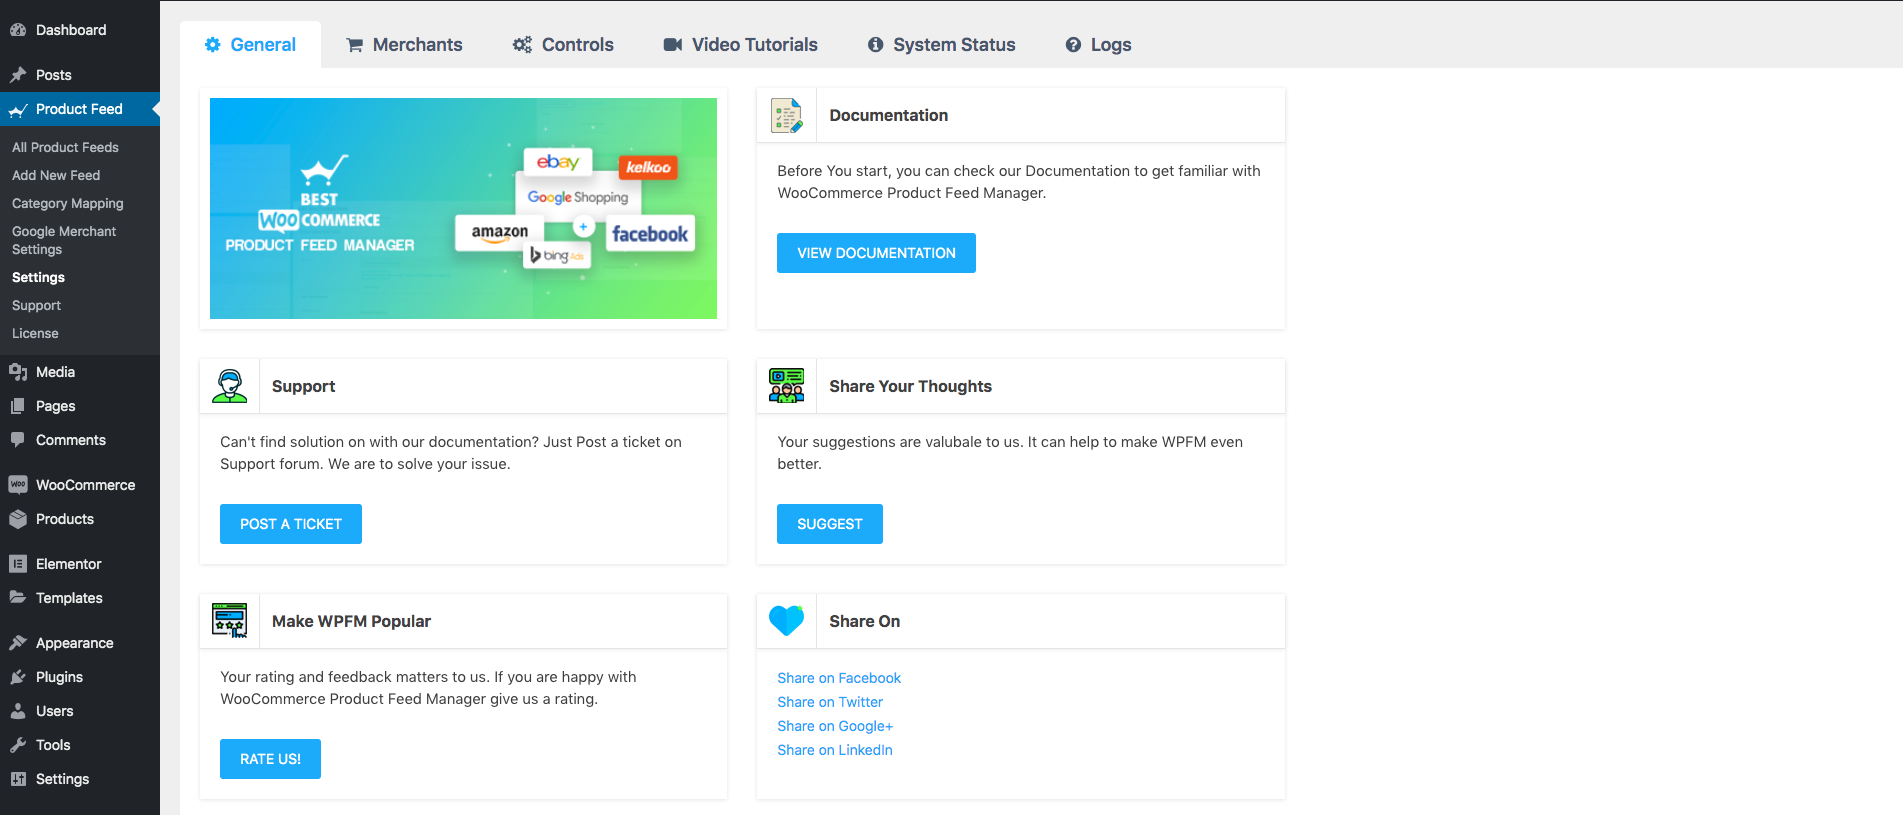
Task: Click the Products box icon
Action: click(18, 519)
